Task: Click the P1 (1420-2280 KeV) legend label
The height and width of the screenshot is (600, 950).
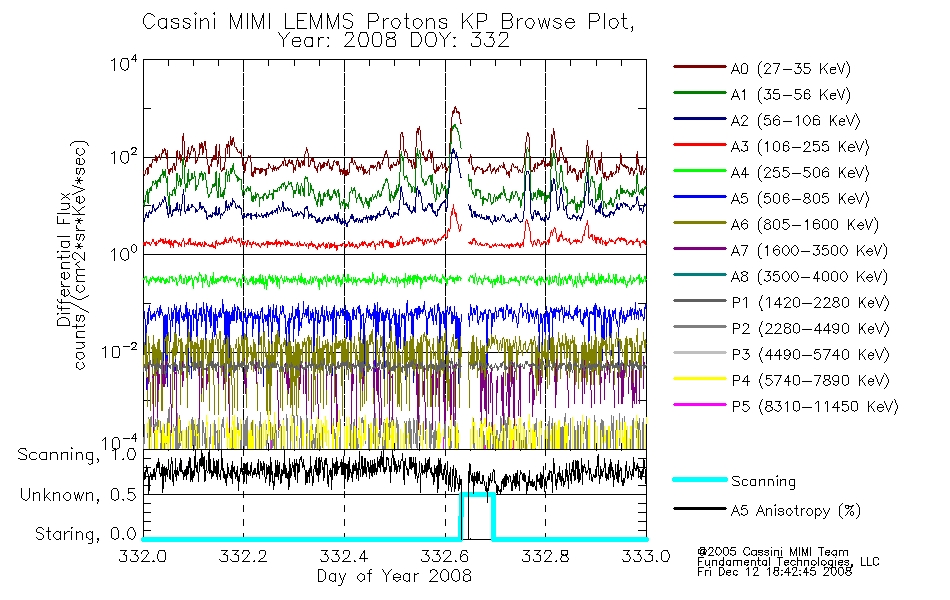Action: coord(809,302)
